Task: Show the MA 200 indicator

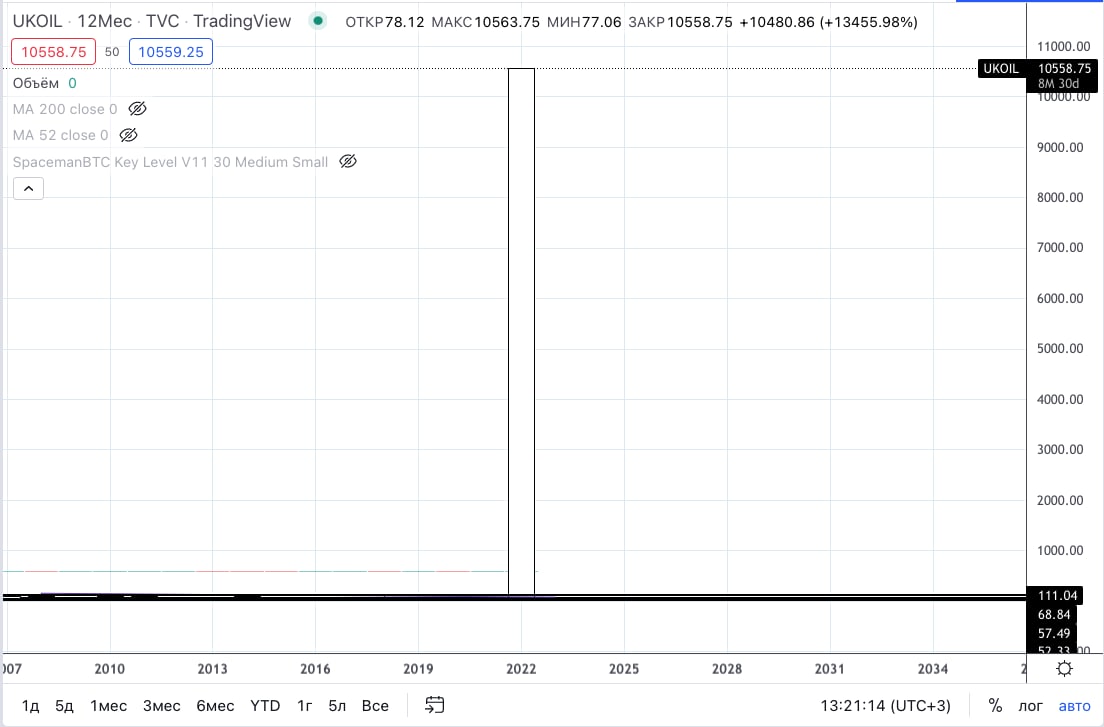Action: 138,109
